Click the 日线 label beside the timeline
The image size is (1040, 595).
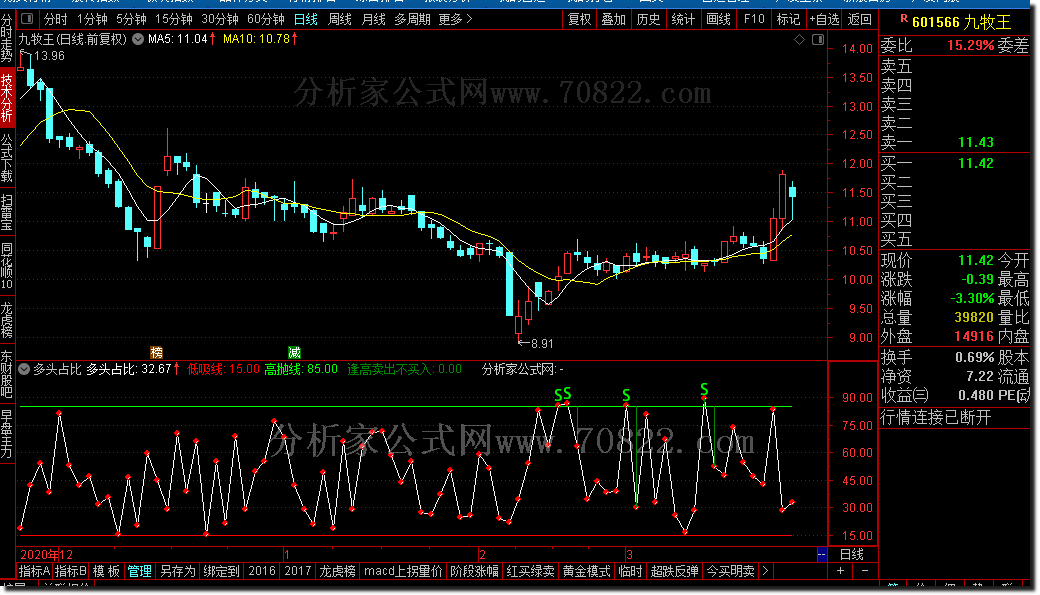click(852, 554)
